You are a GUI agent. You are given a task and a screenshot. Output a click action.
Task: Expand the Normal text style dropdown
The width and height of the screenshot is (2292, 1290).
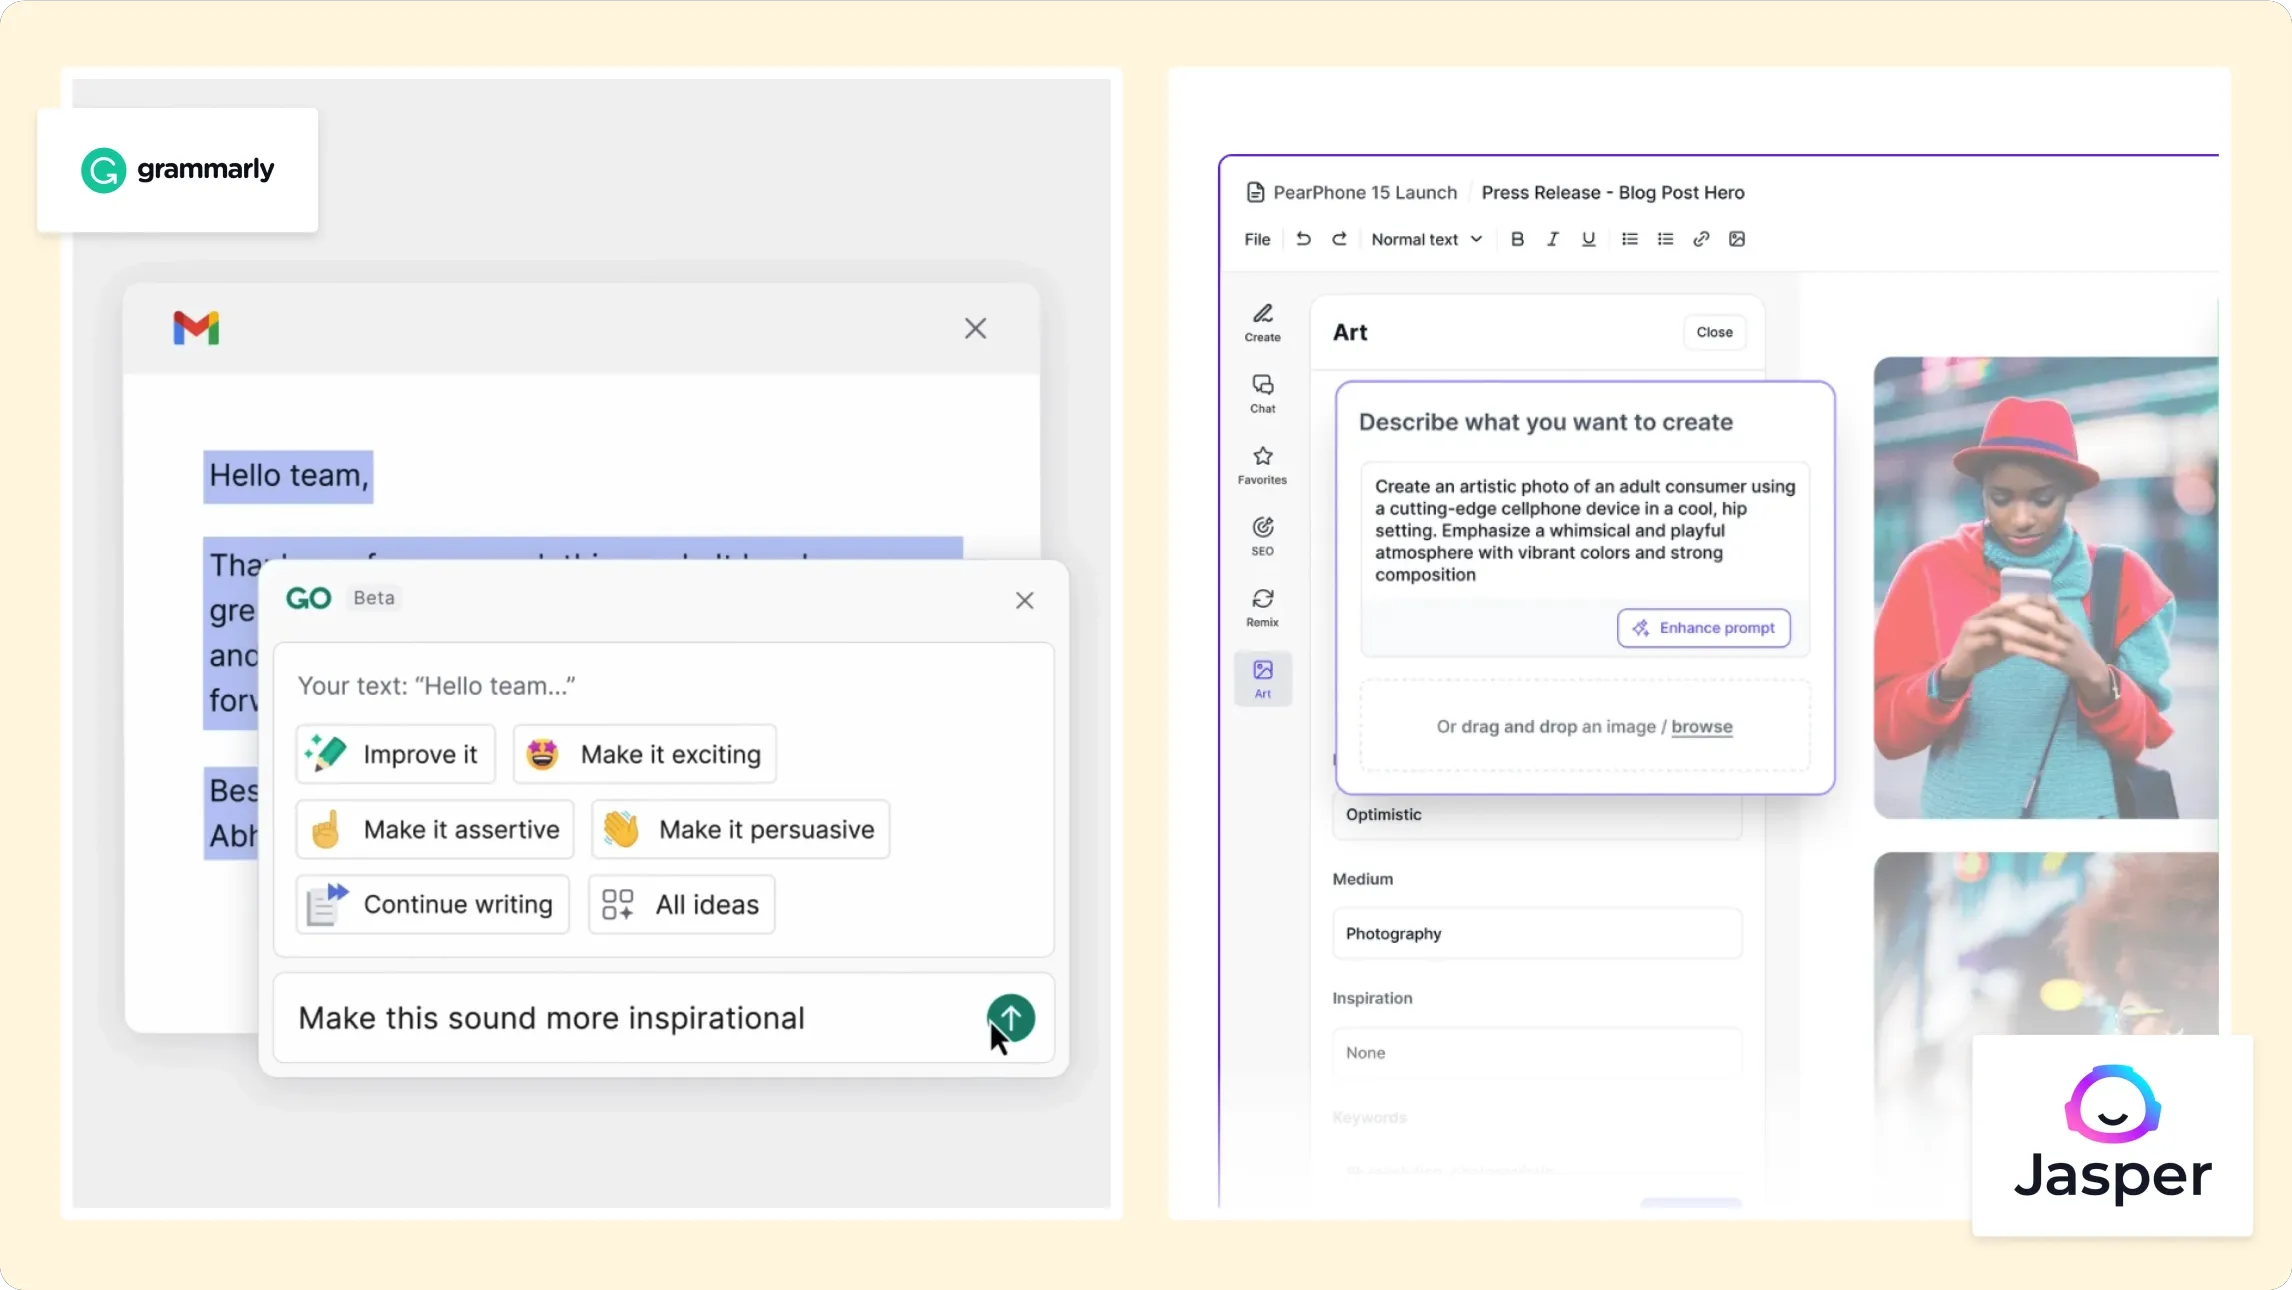[x=1426, y=239]
